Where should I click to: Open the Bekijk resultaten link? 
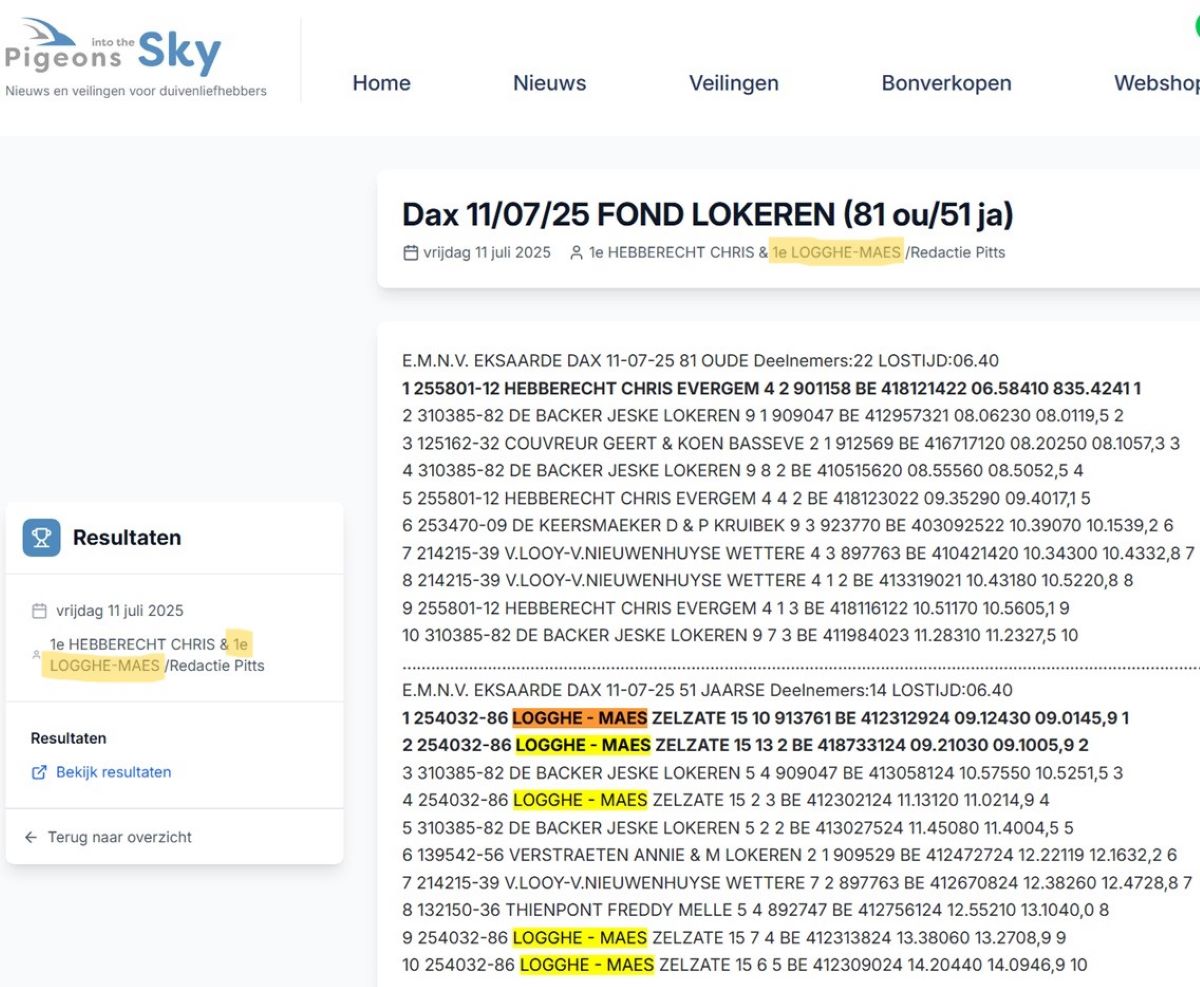coord(113,773)
